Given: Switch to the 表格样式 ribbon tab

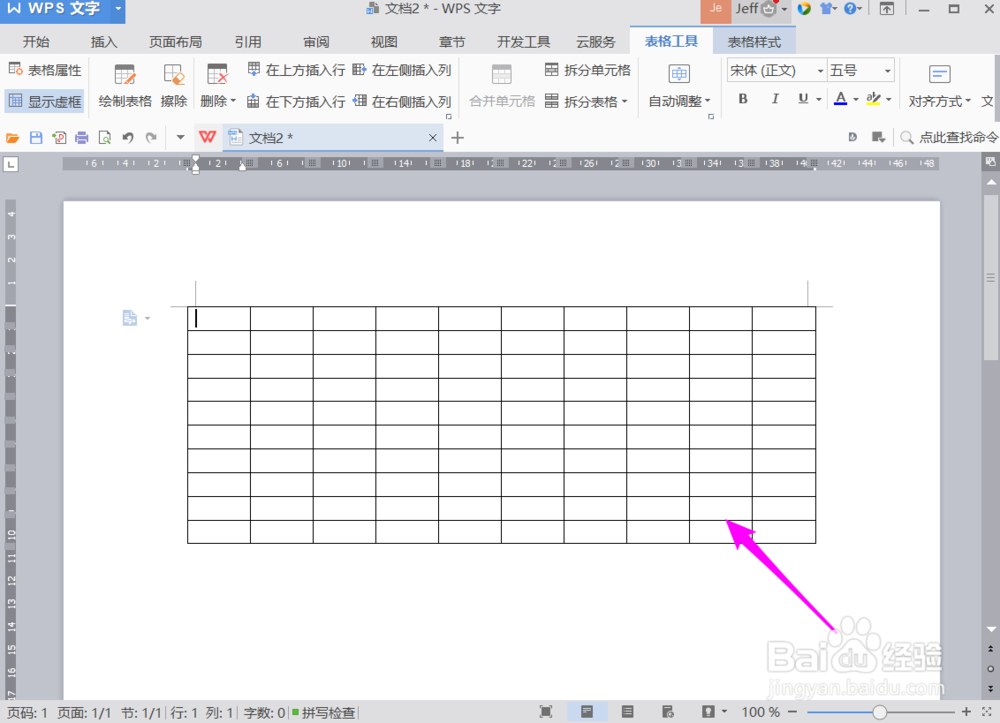Looking at the screenshot, I should (754, 41).
